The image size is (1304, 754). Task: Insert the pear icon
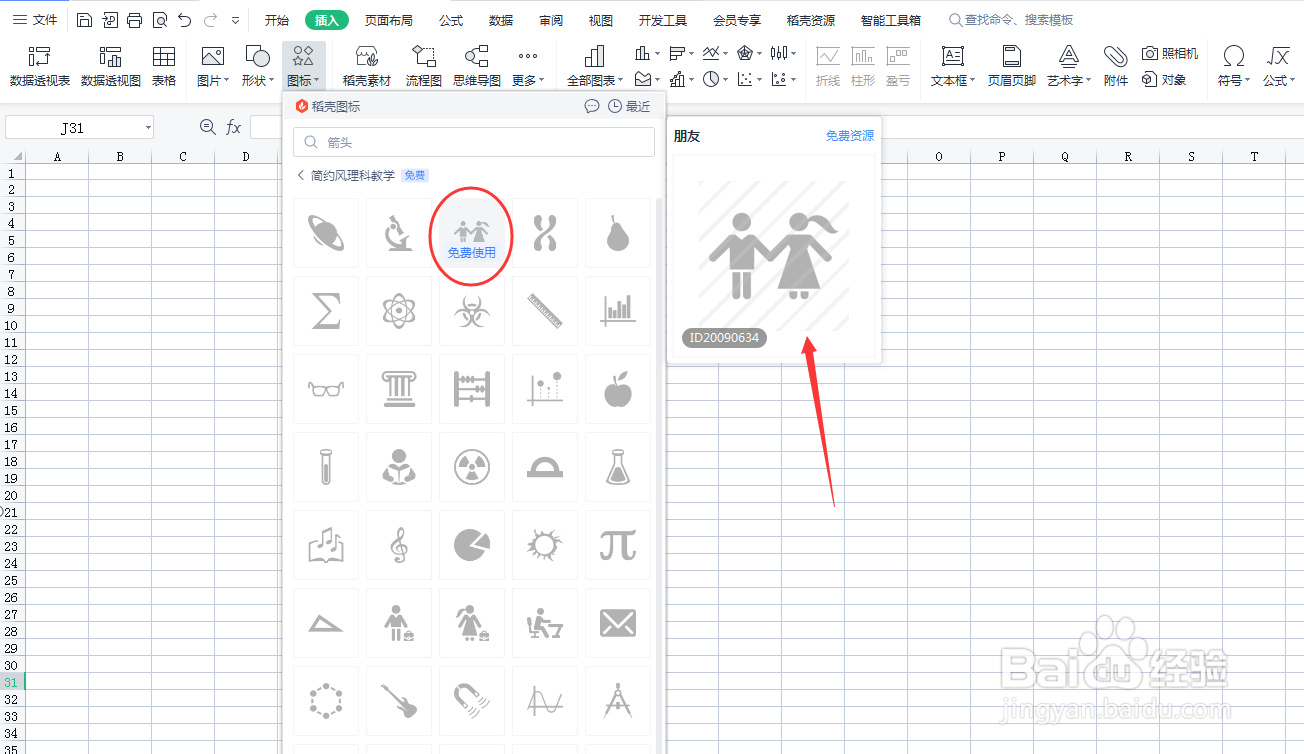tap(618, 232)
